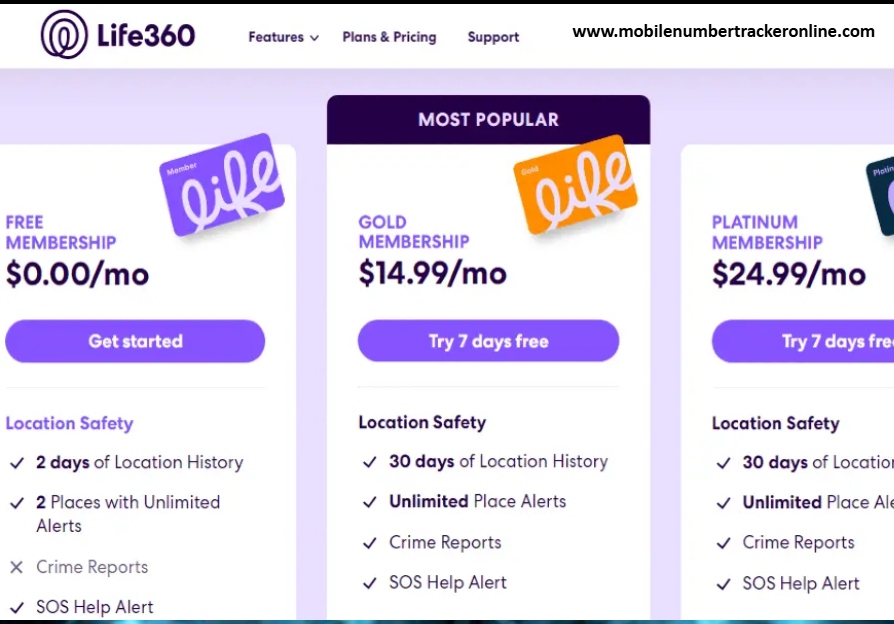The image size is (894, 624).
Task: Click checkmark beside Gold Unlimited Place Alerts
Action: [369, 502]
